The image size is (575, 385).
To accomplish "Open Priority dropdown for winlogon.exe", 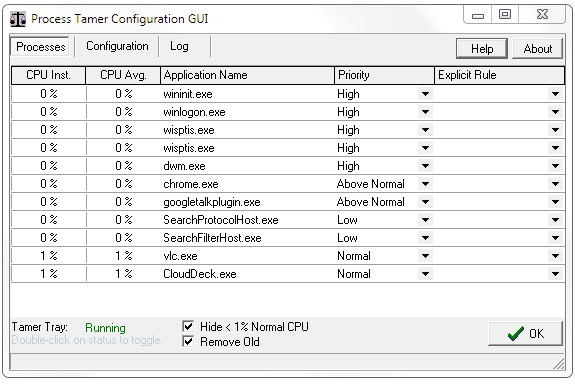I will click(x=425, y=112).
